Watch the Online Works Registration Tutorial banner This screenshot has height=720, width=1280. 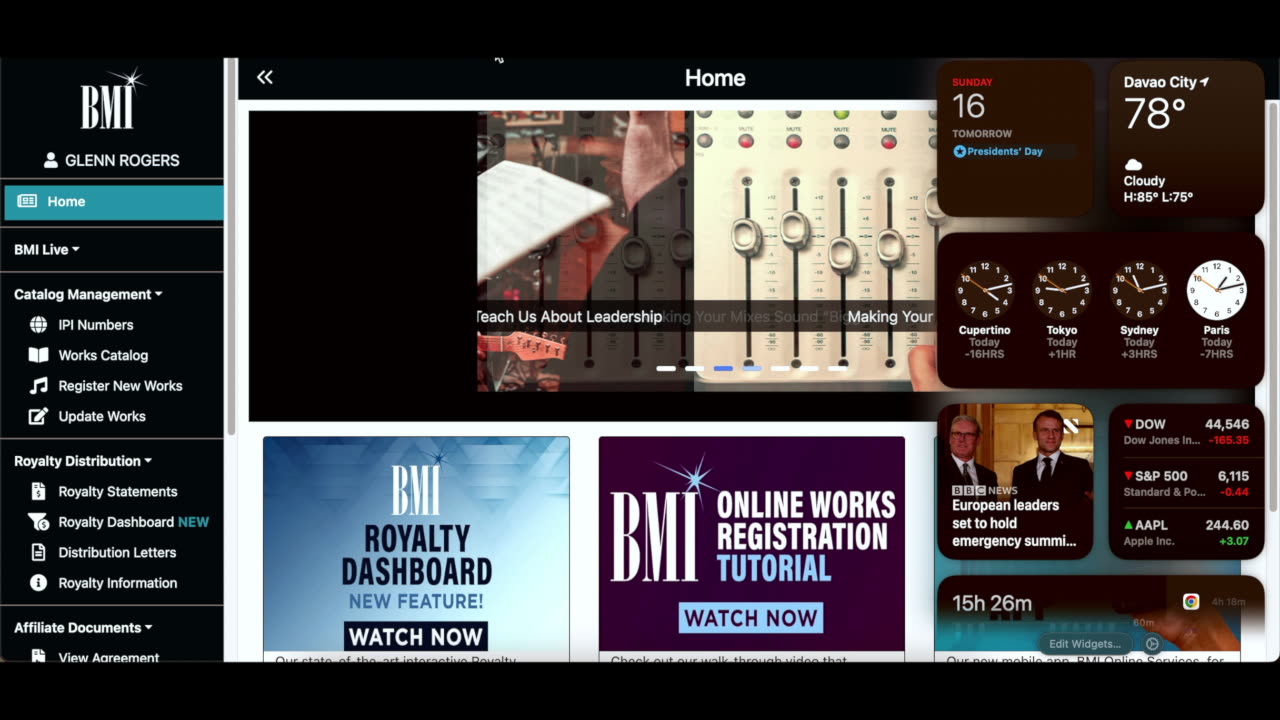click(x=752, y=544)
